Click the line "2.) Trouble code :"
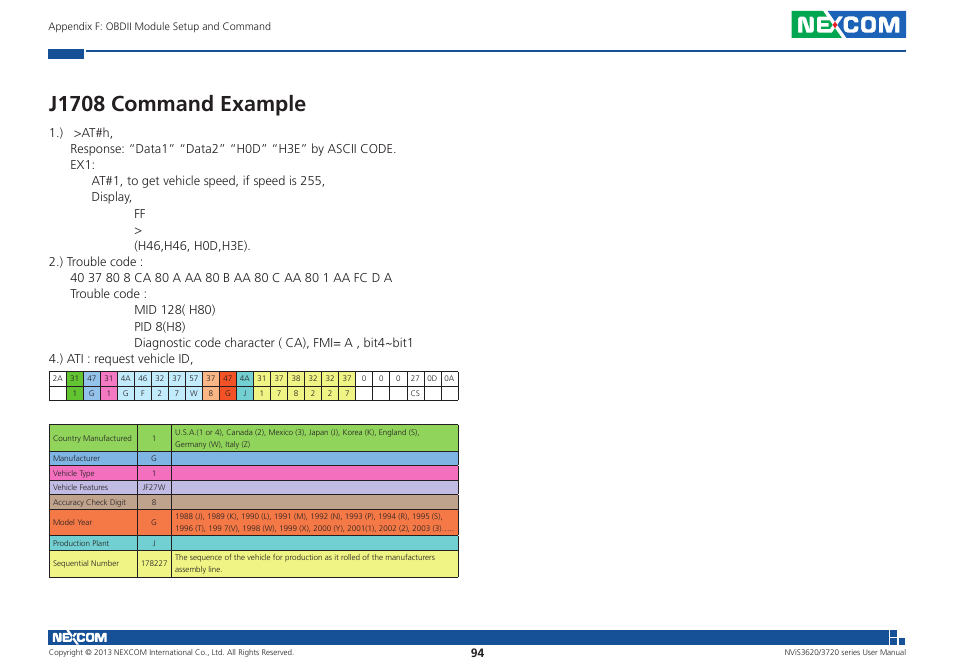Image resolution: width=954 pixels, height=672 pixels. 96,262
